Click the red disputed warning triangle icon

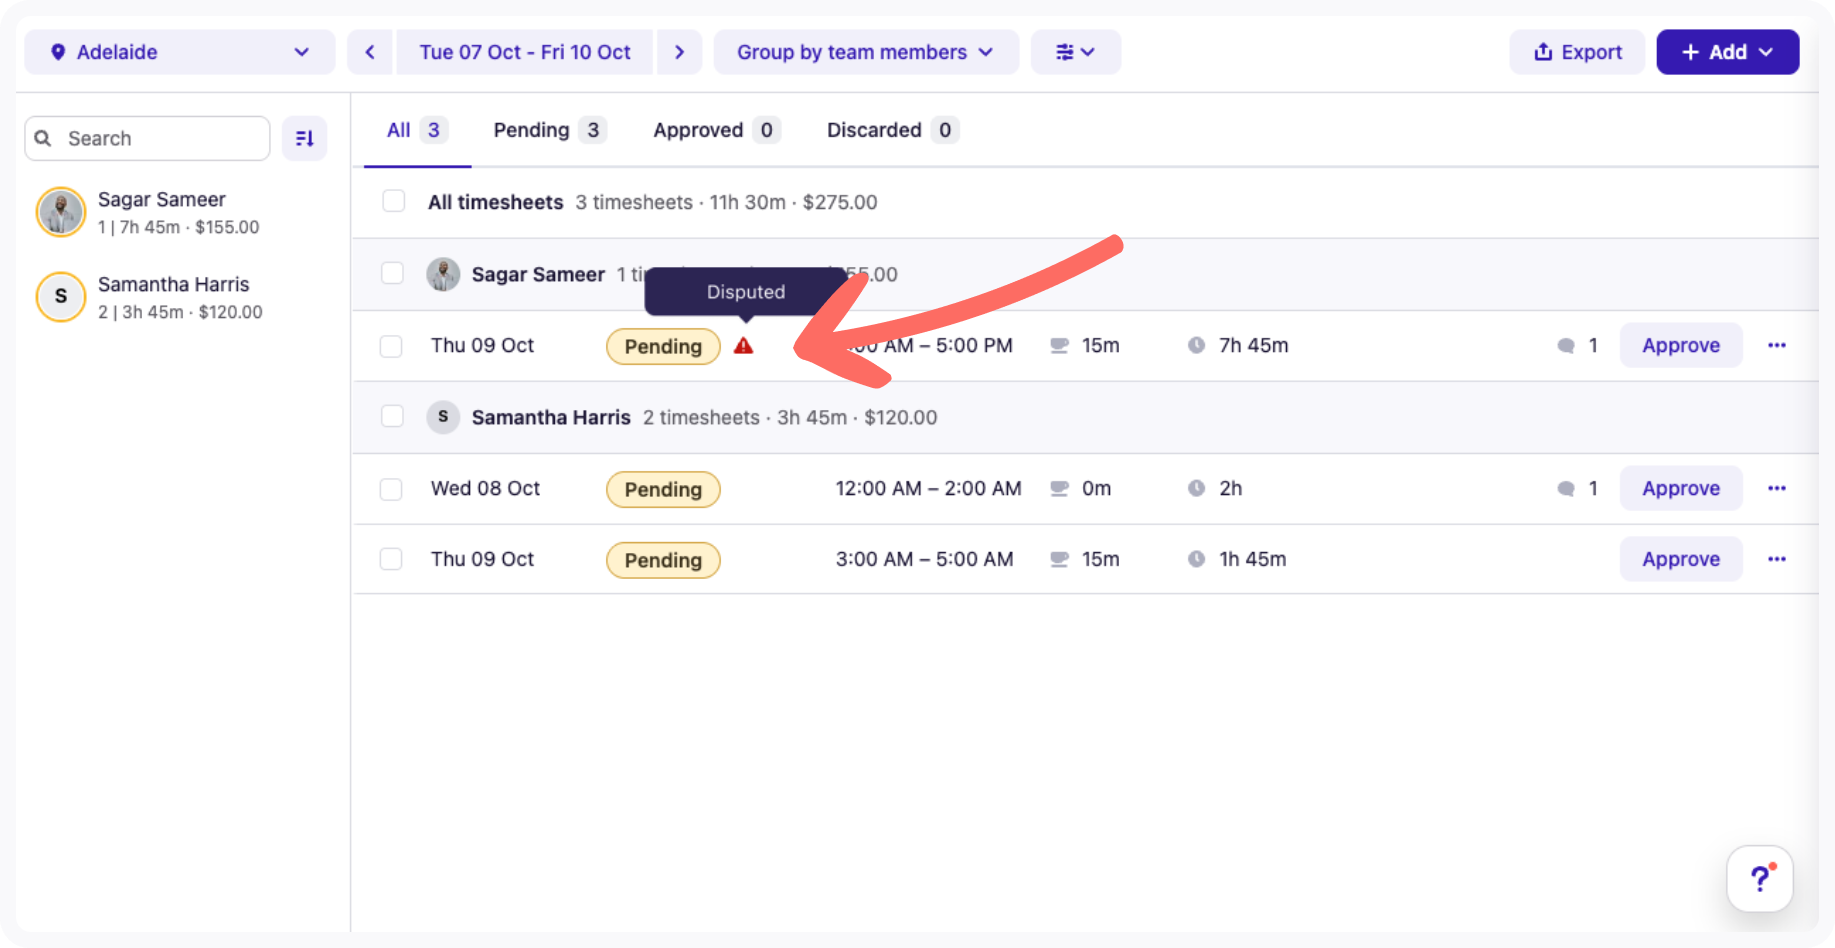(743, 346)
